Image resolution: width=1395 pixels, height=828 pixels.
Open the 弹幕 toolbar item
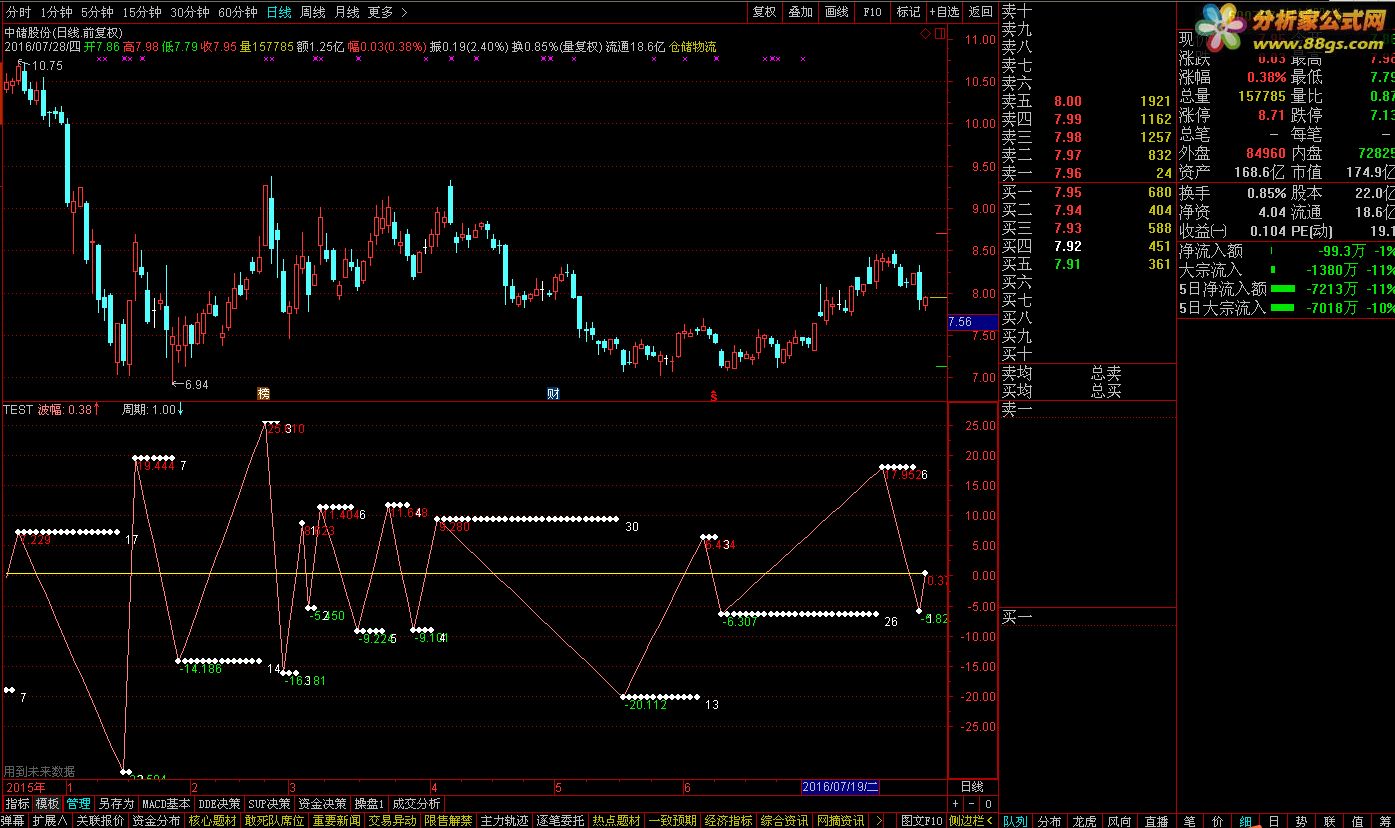pos(13,820)
